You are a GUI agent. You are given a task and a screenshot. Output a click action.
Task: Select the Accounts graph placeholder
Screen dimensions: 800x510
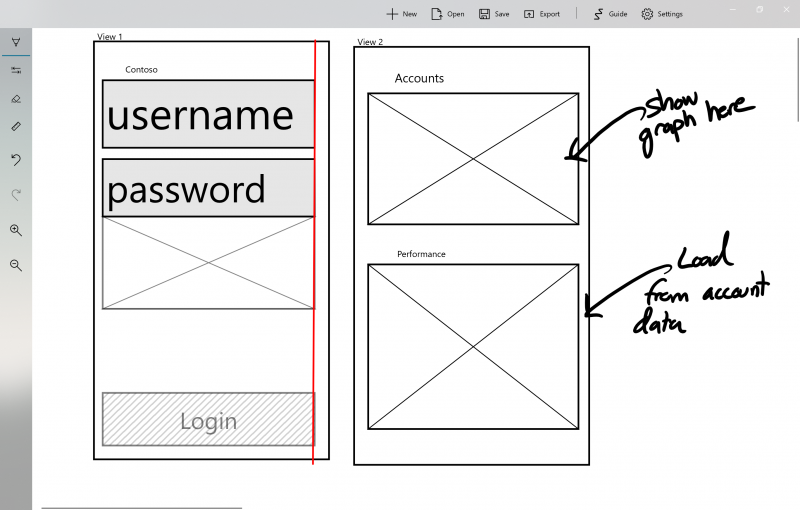[473, 159]
